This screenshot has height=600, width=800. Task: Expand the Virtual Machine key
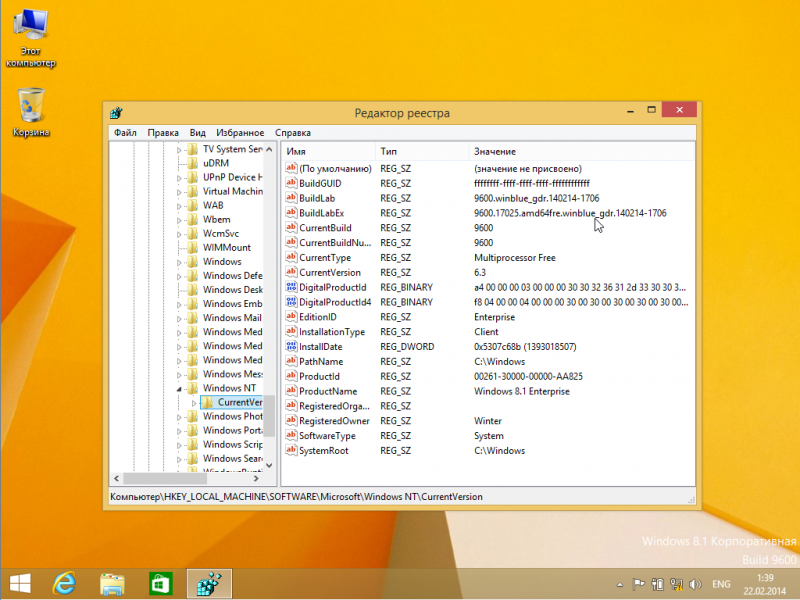[x=179, y=192]
